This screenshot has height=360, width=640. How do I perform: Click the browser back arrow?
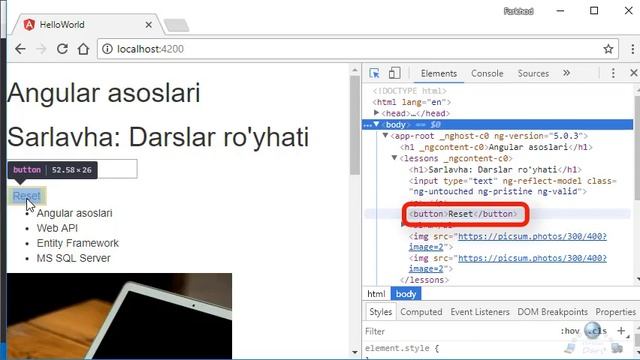click(x=20, y=49)
